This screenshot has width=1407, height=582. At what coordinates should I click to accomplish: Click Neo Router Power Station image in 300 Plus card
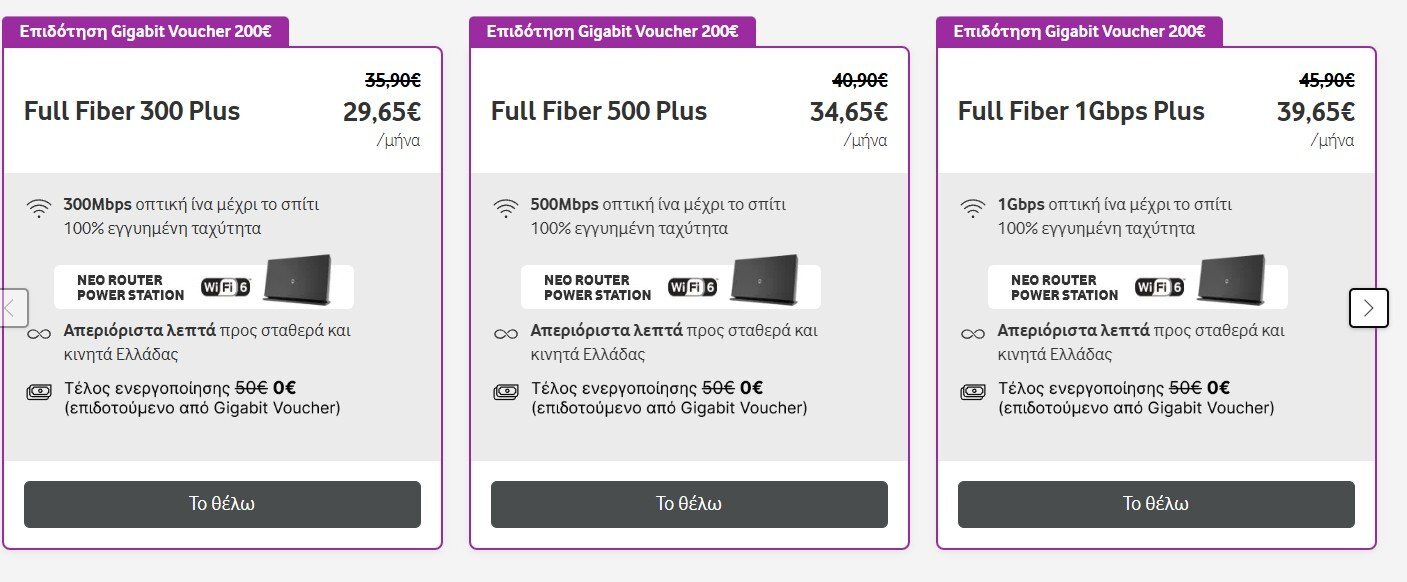204,283
